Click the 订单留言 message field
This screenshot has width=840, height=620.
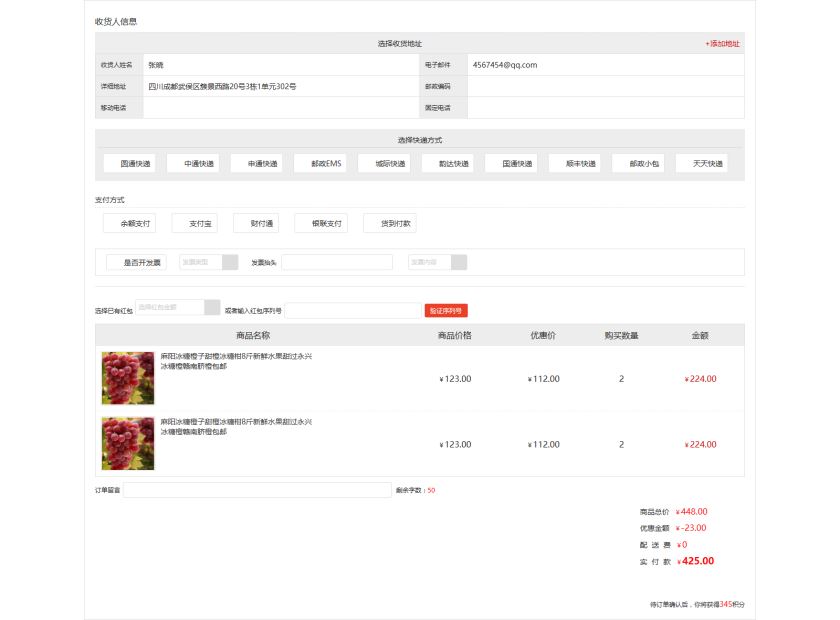pyautogui.click(x=257, y=490)
